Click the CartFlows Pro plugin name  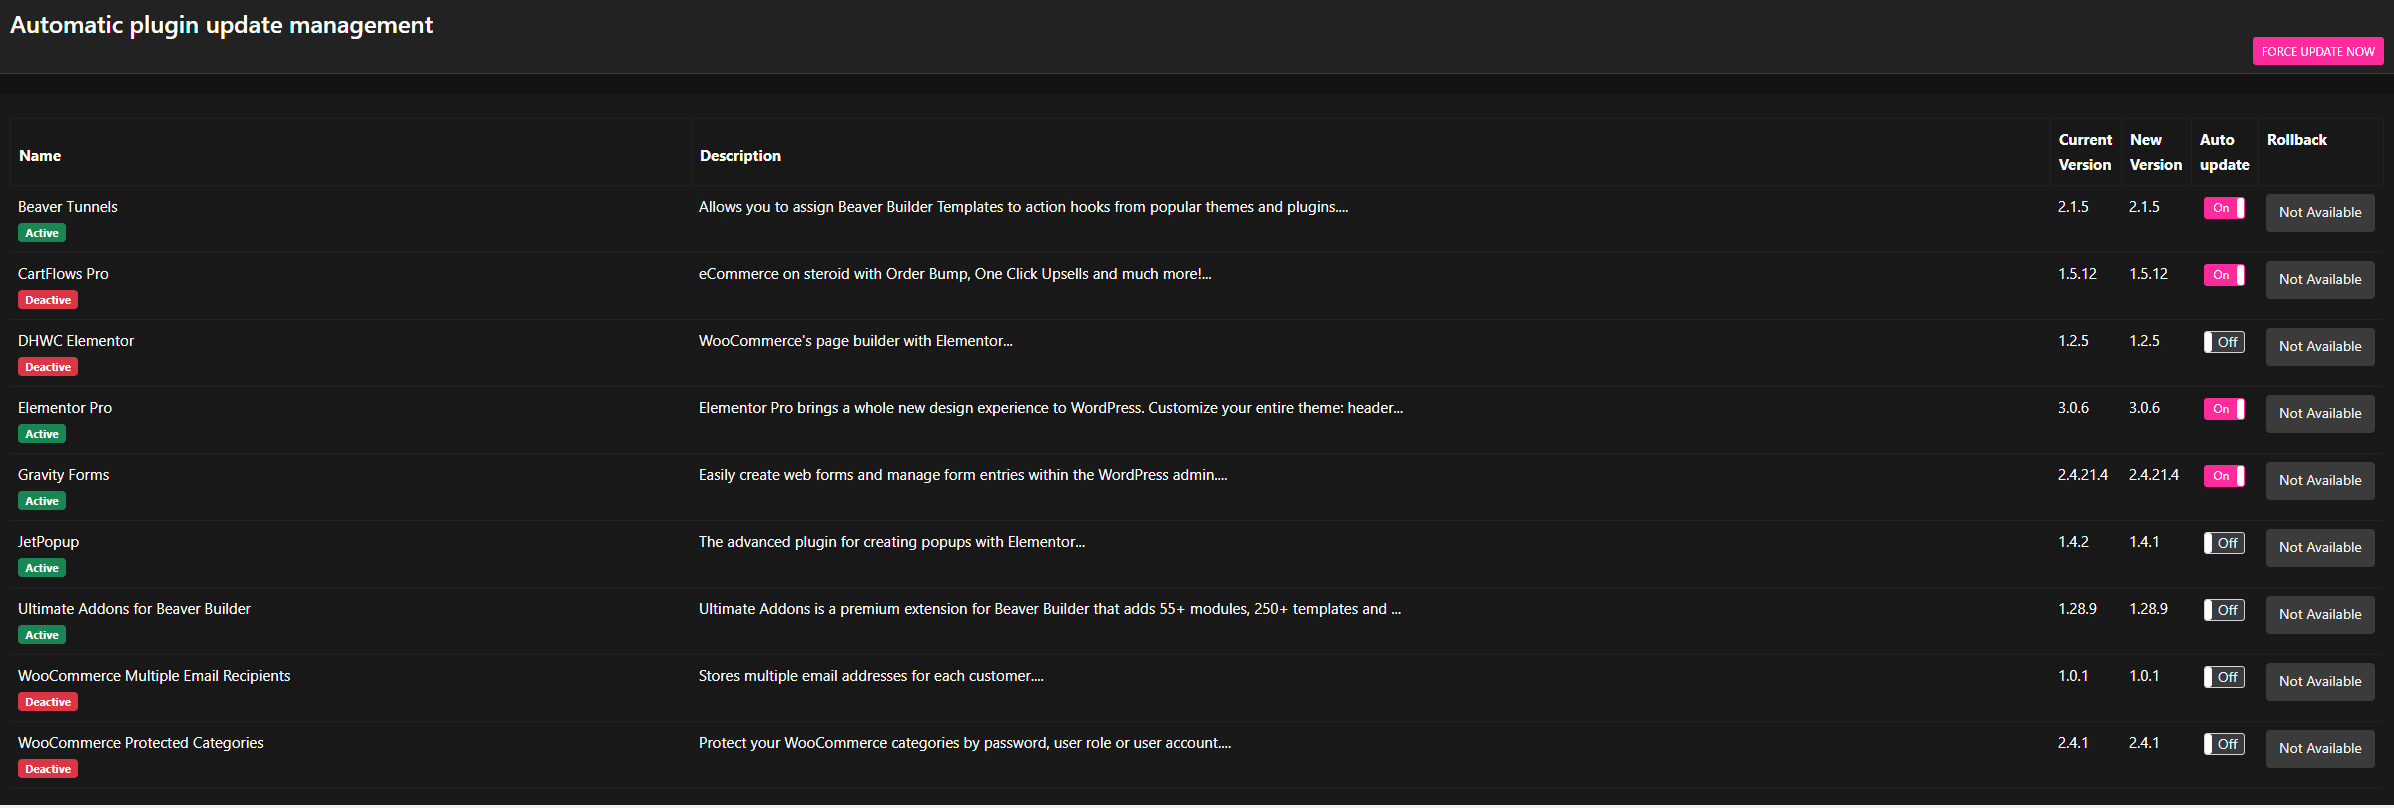click(63, 274)
